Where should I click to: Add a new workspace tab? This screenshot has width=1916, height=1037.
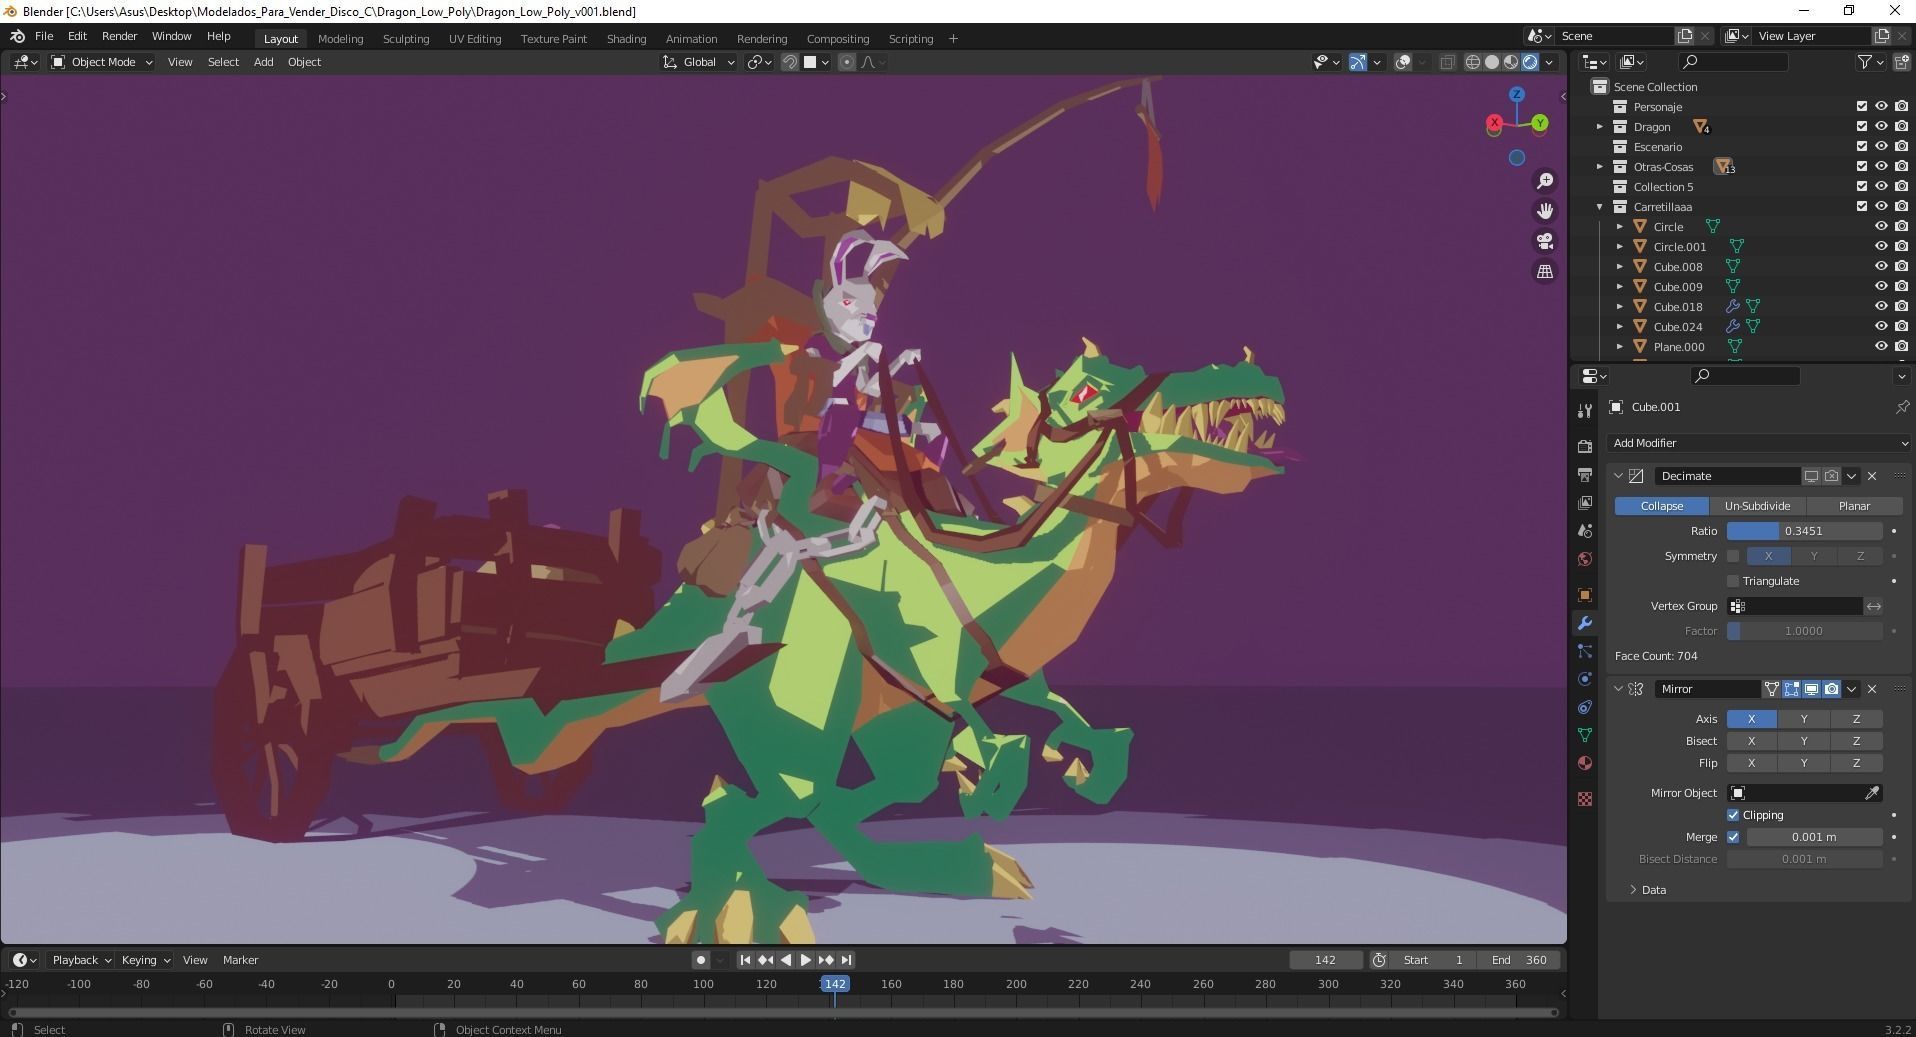953,39
